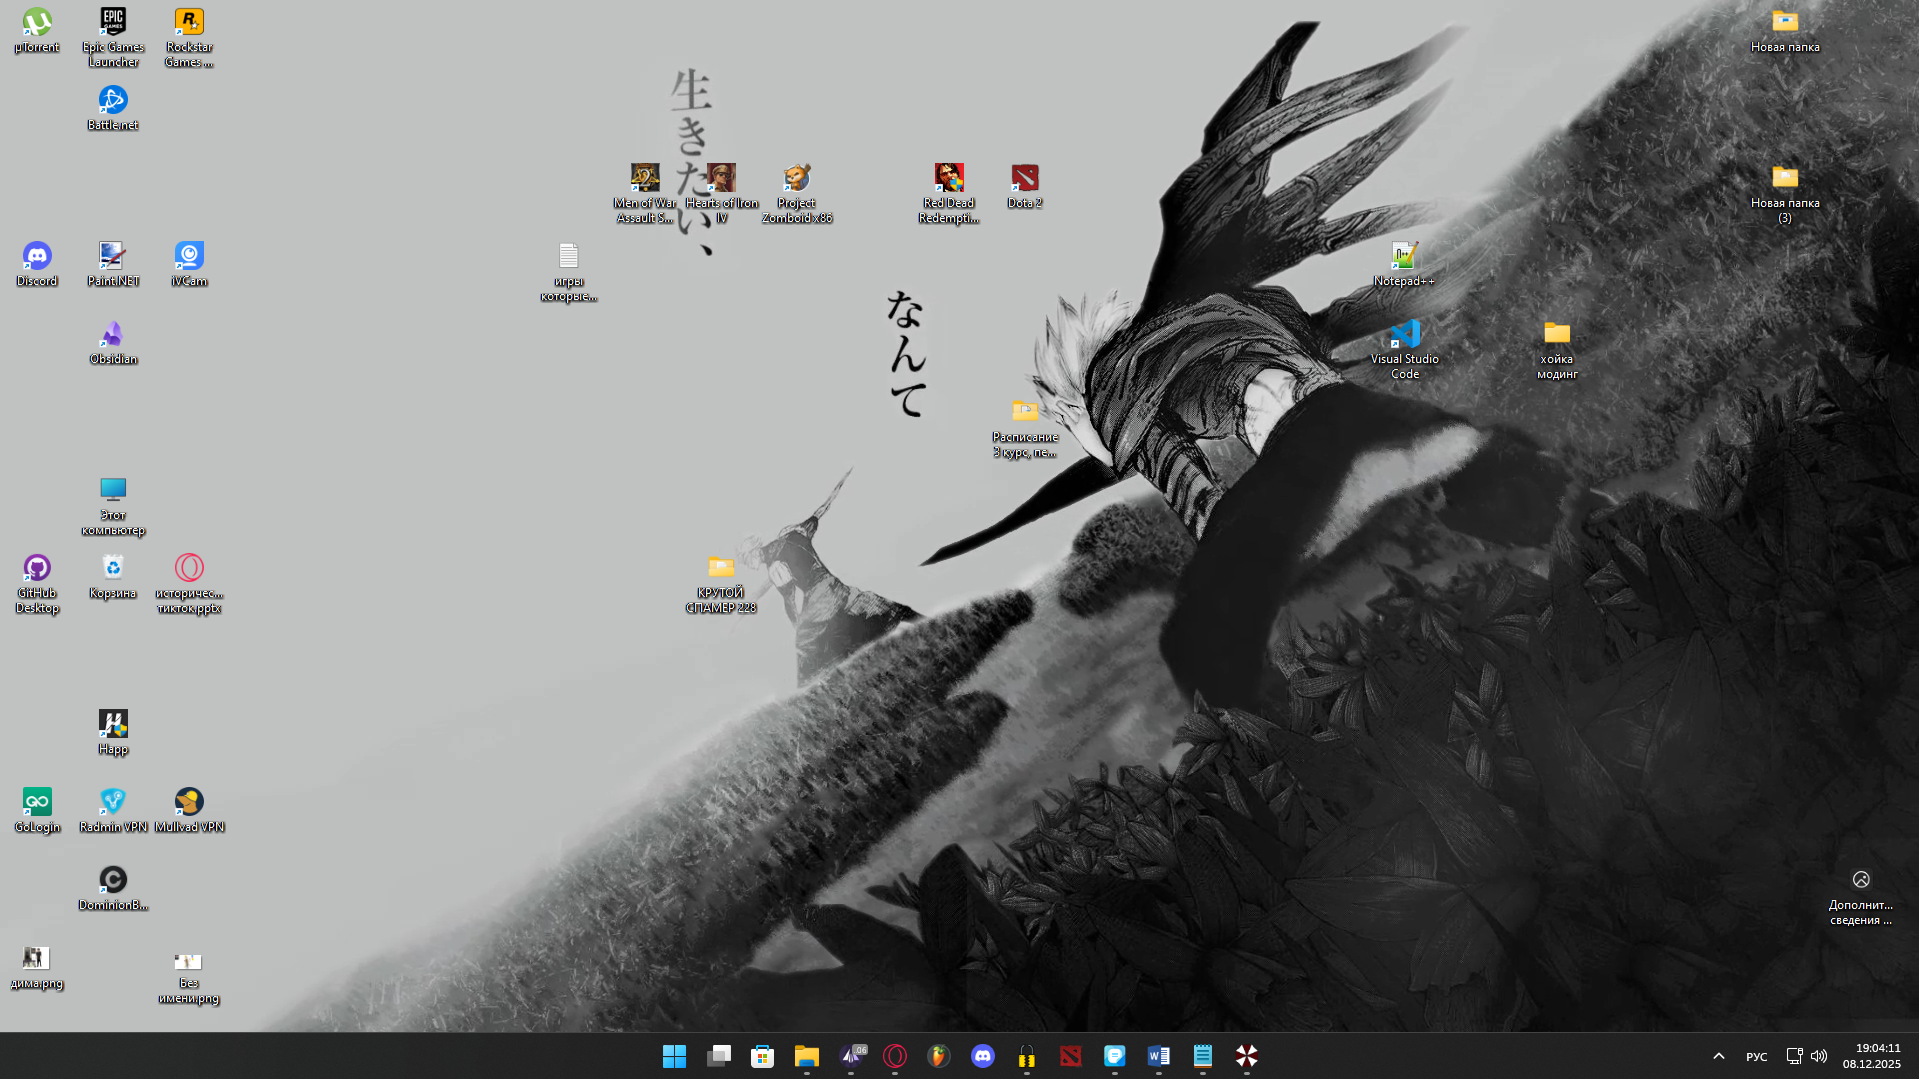Select the Epic Games Launcher shortcut
The height and width of the screenshot is (1079, 1919).
click(x=113, y=38)
